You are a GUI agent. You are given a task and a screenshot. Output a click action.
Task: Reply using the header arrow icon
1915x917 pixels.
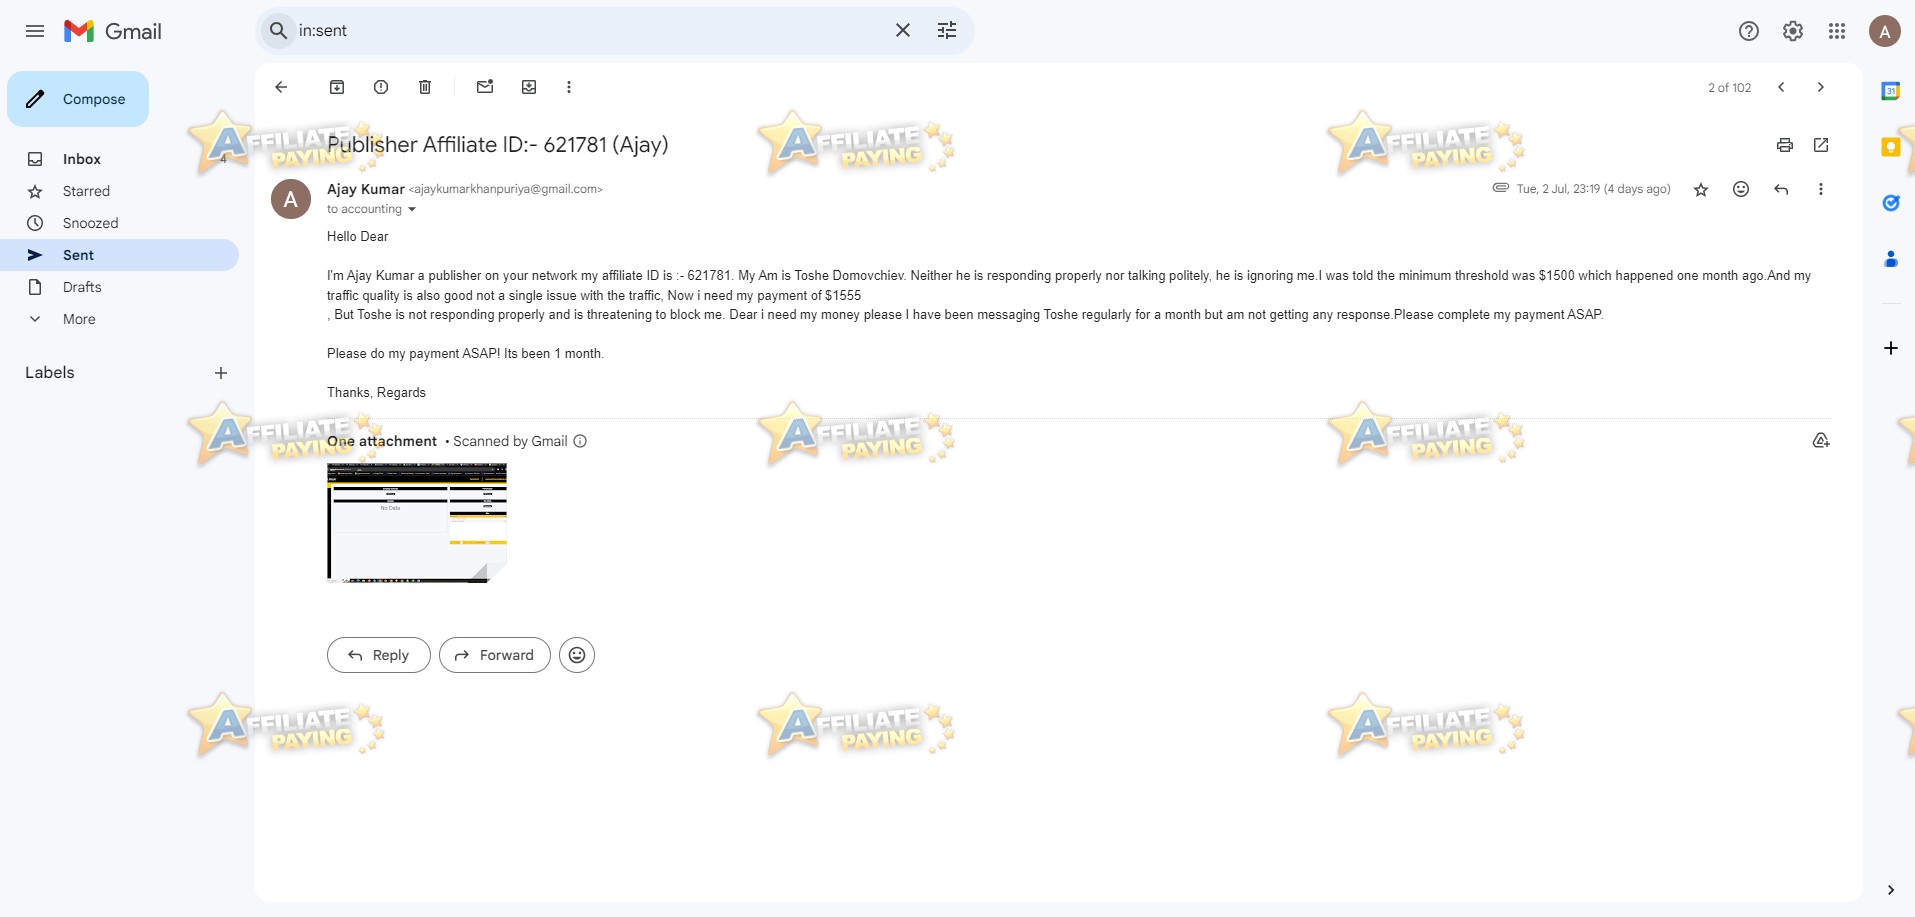point(1781,189)
